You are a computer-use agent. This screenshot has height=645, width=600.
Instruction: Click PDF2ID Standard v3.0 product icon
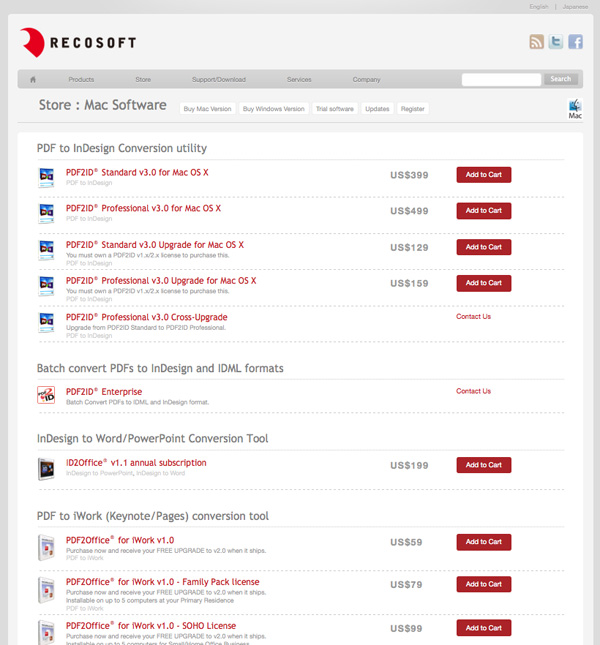46,177
